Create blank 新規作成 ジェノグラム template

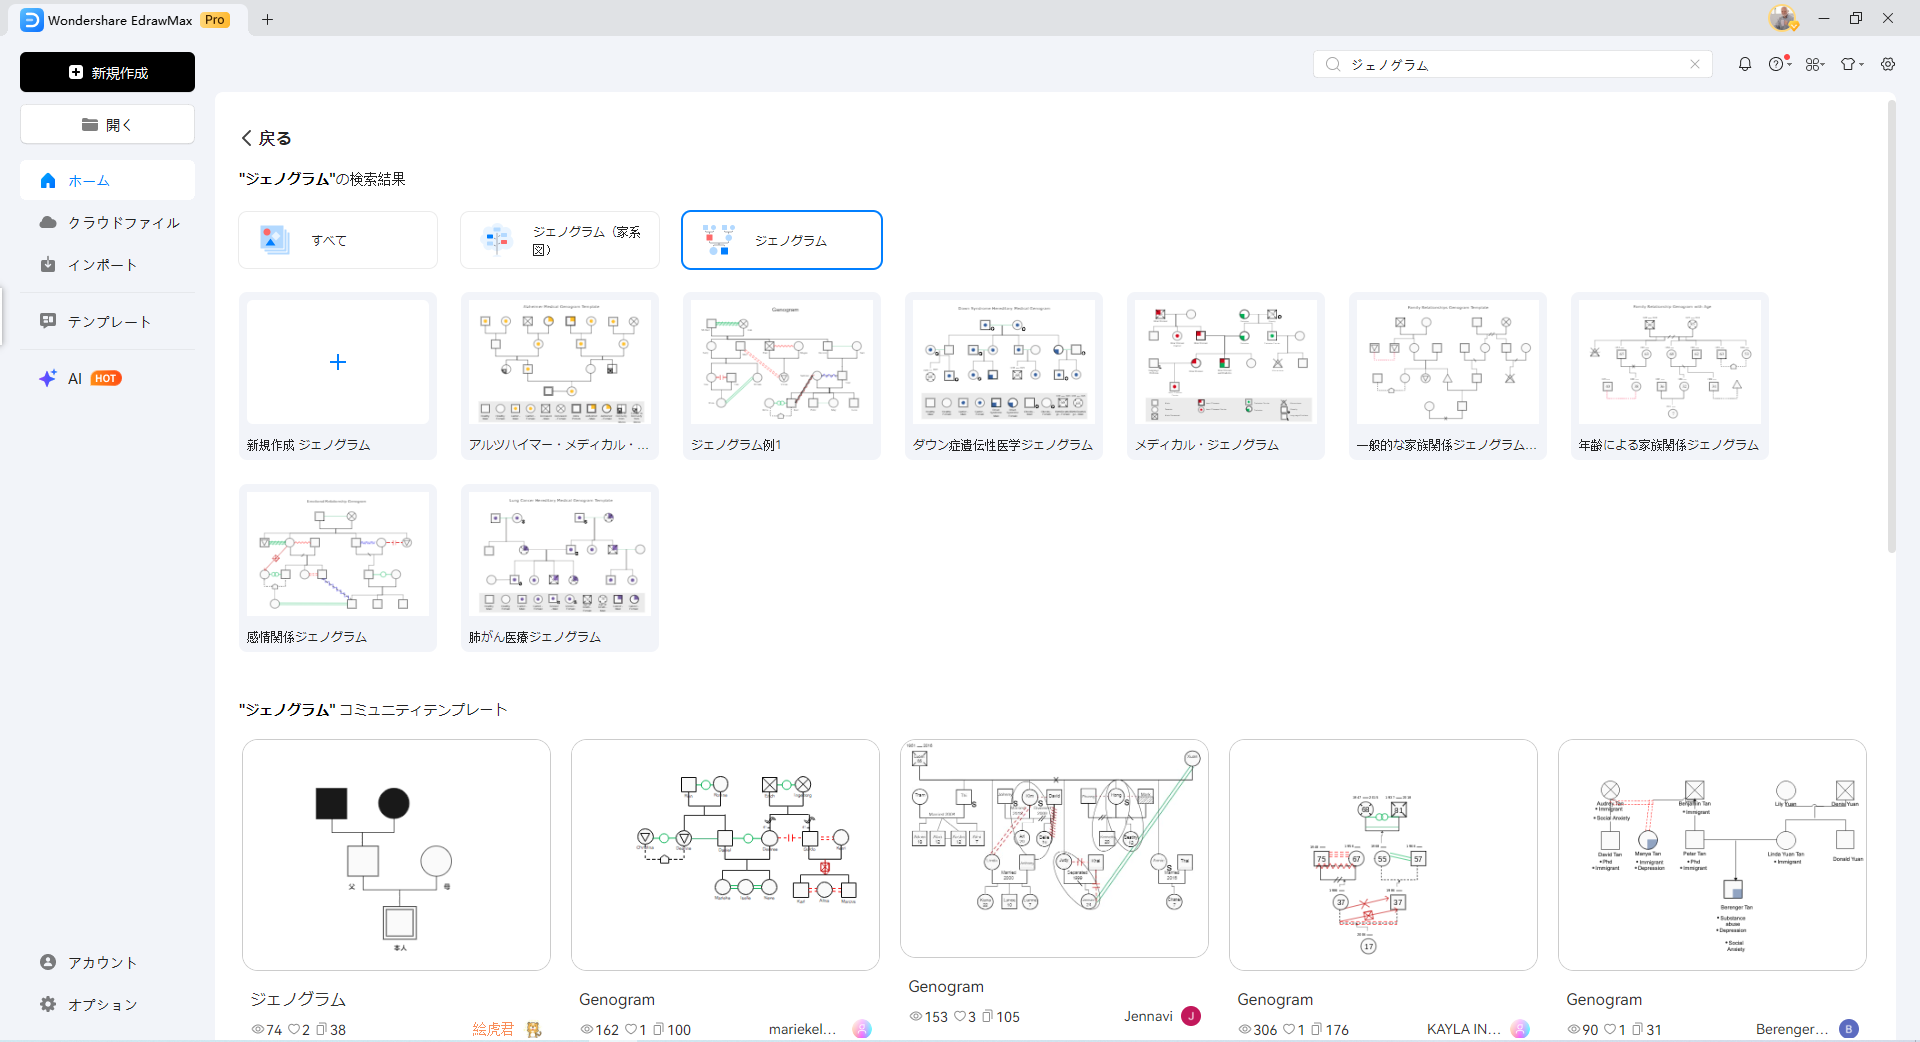pyautogui.click(x=338, y=362)
